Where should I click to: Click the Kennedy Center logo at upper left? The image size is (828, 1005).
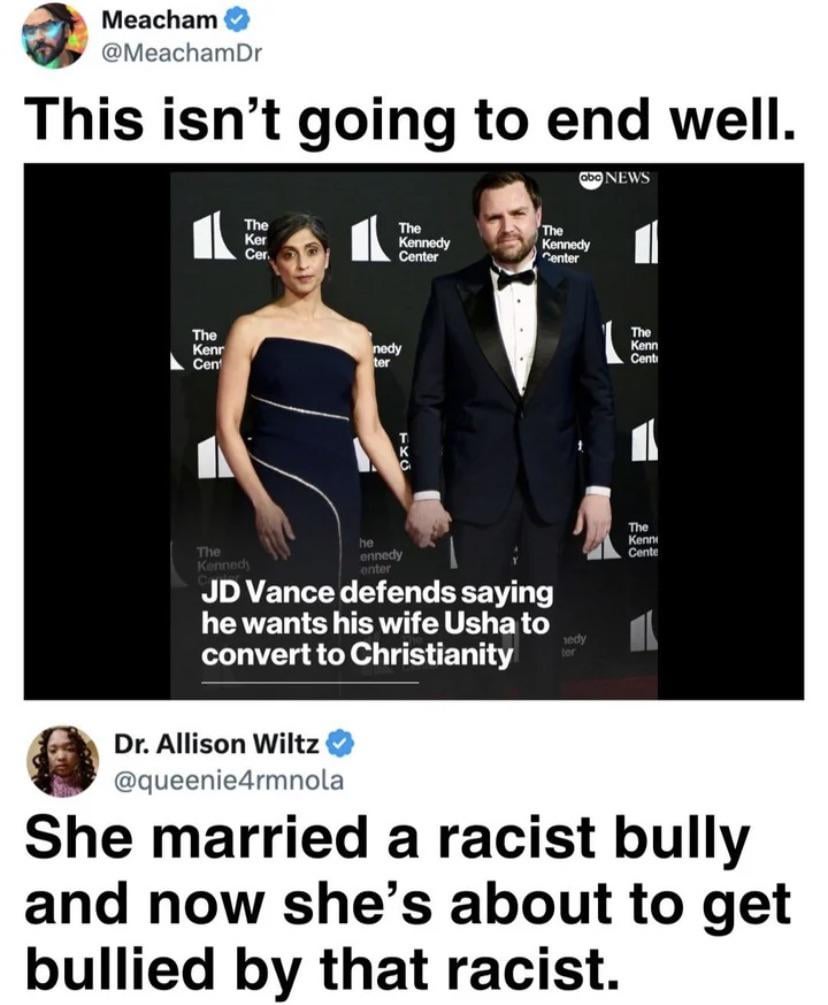click(232, 238)
